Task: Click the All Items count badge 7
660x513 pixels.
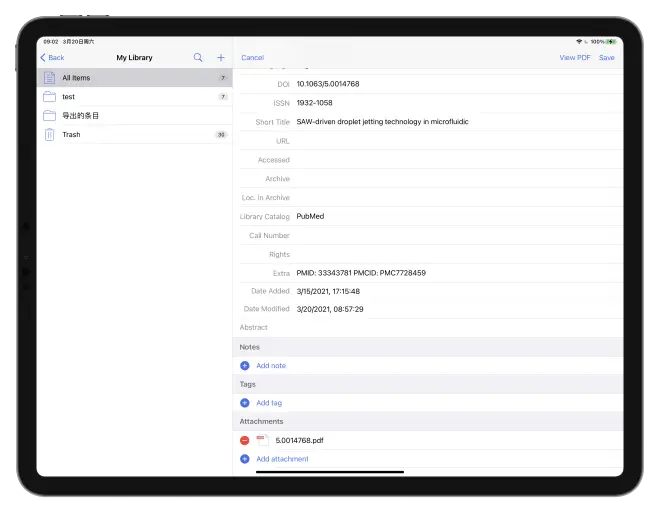Action: [223, 78]
